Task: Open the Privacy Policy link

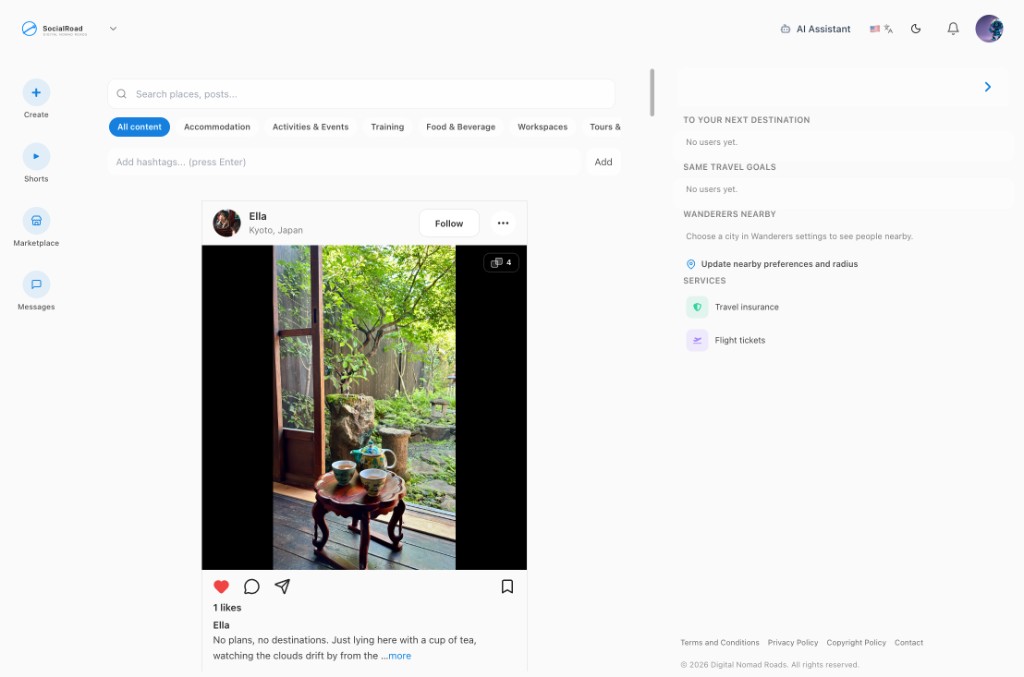Action: click(x=793, y=642)
